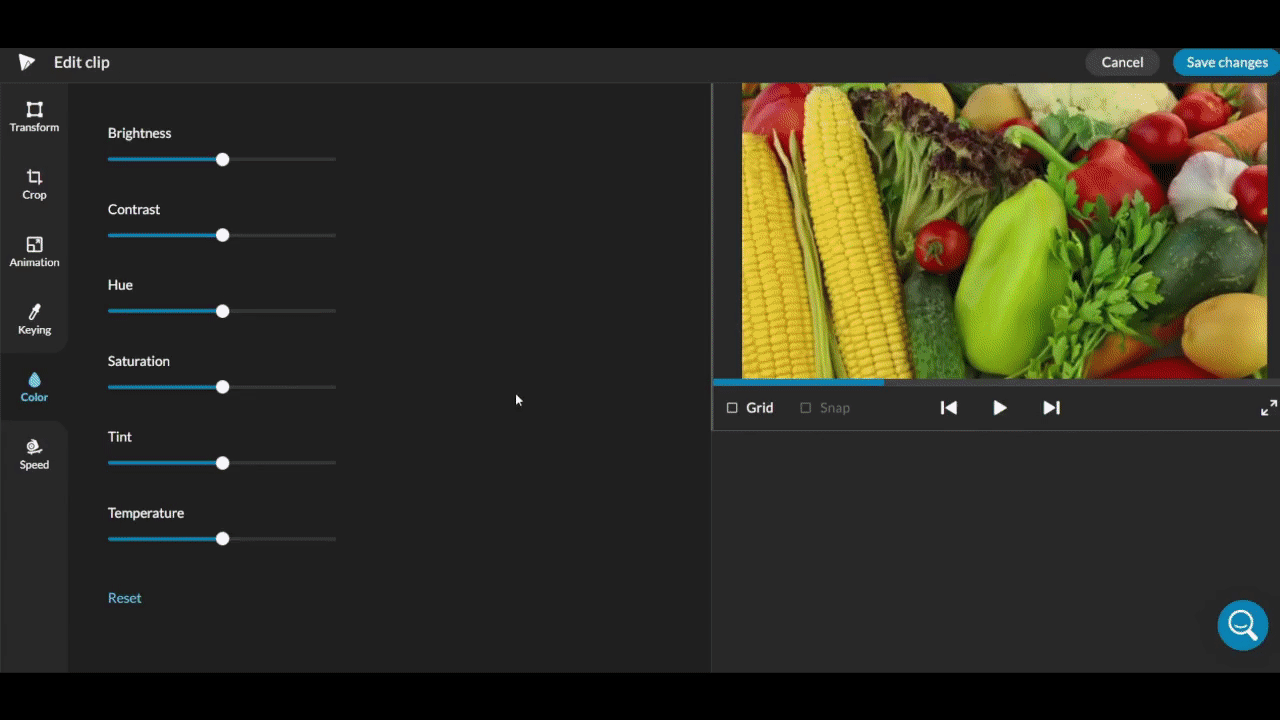
Task: Open the search help bubble
Action: click(1243, 625)
